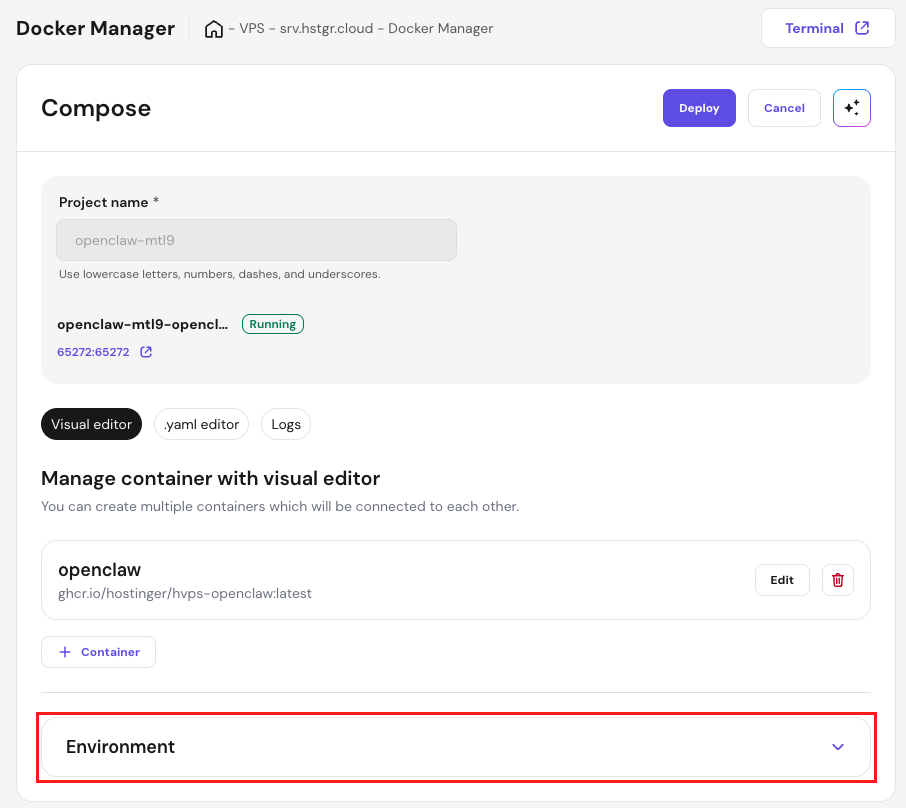
Task: Click the Project name input field
Action: [x=256, y=240]
